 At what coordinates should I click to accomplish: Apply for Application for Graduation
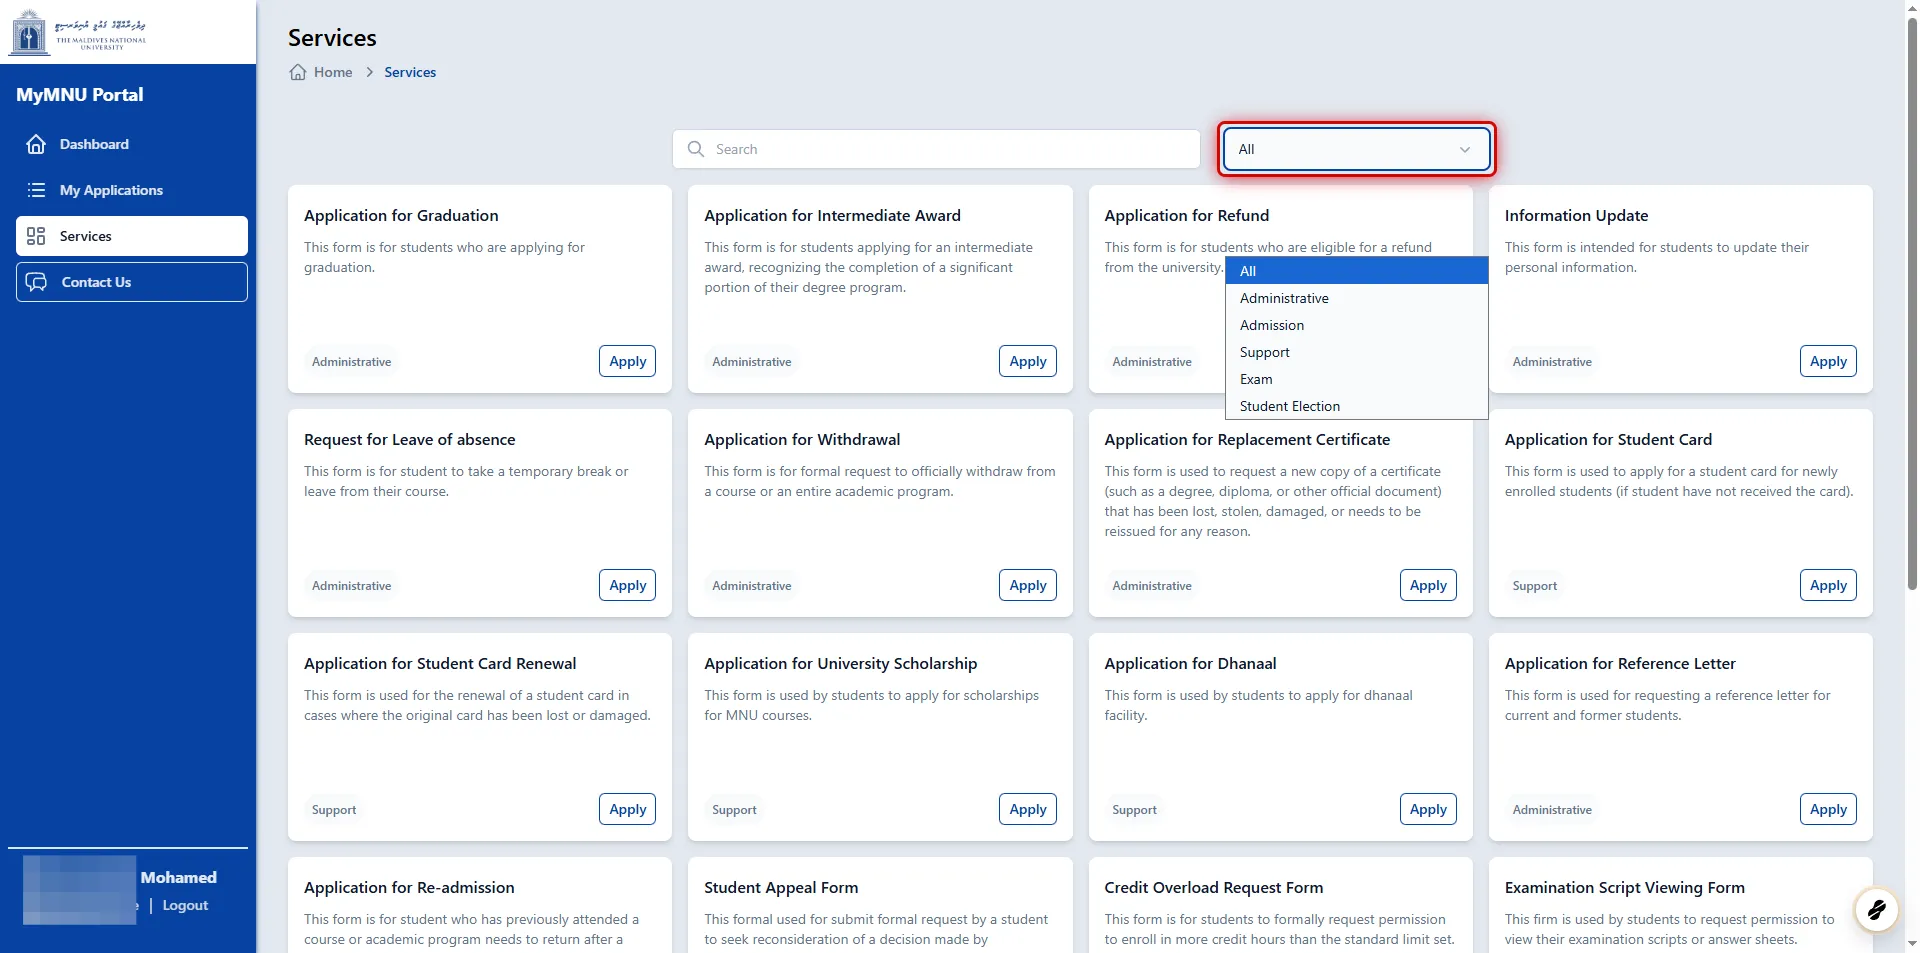[x=627, y=361]
